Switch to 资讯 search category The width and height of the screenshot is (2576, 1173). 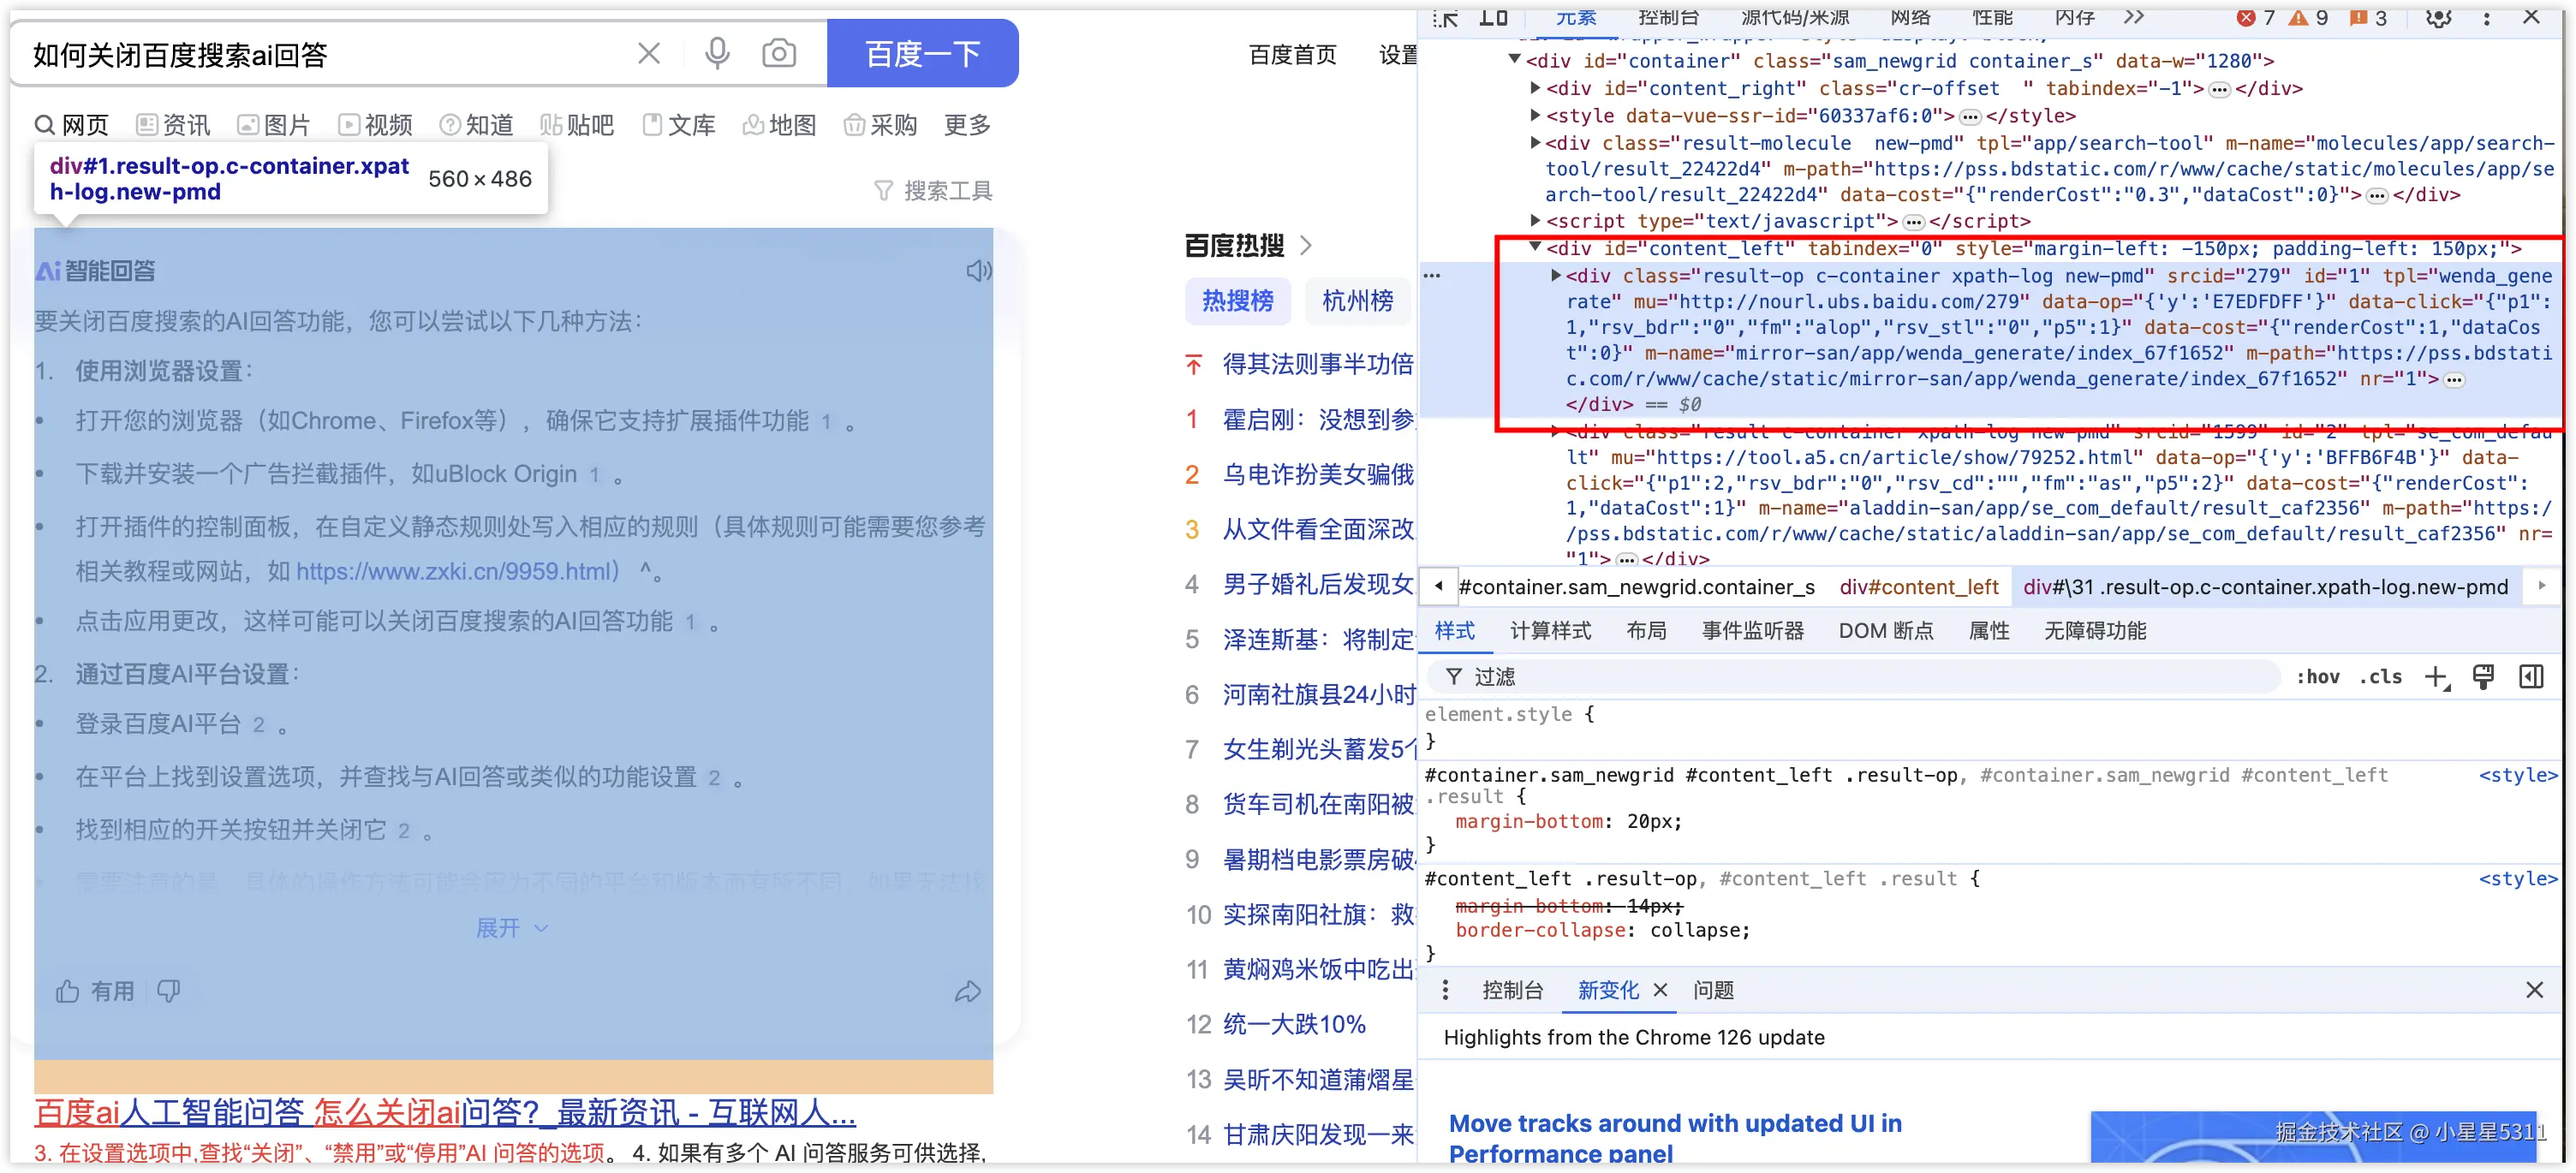[x=174, y=125]
